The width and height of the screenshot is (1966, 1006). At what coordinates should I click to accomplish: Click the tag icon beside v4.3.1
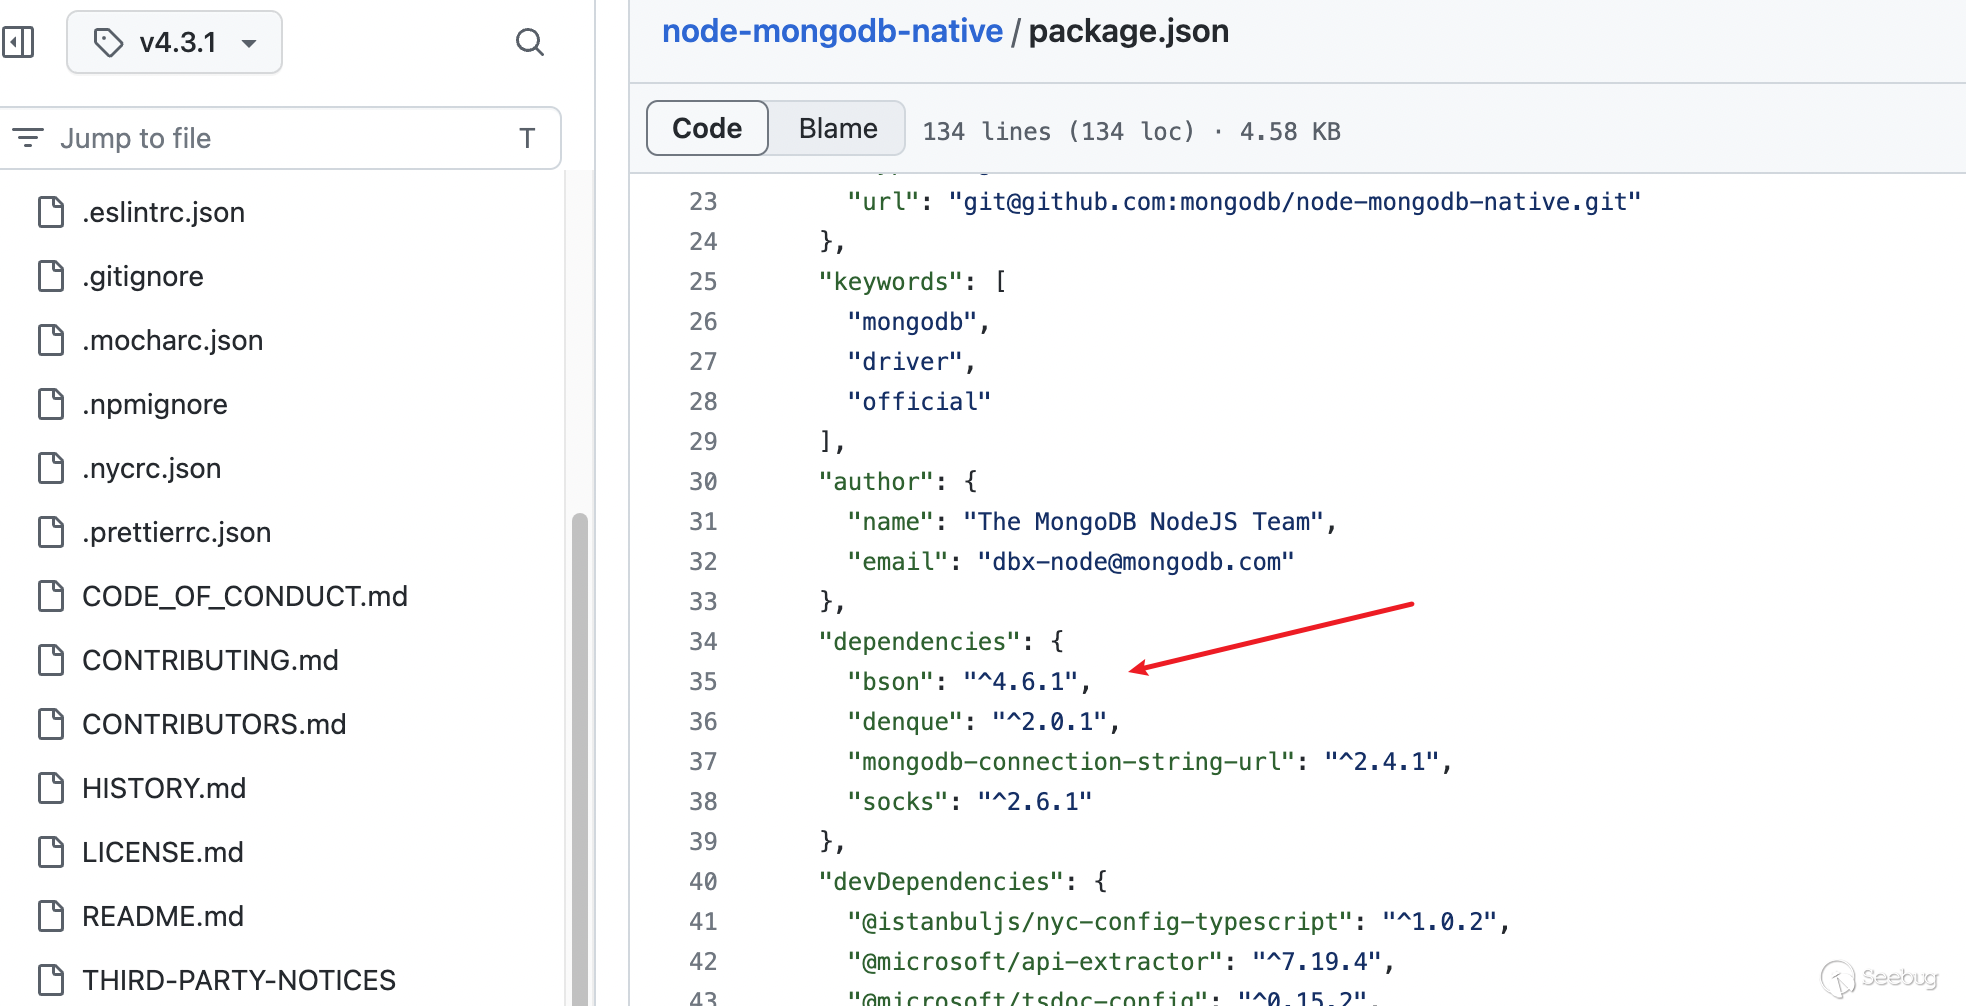(x=108, y=42)
